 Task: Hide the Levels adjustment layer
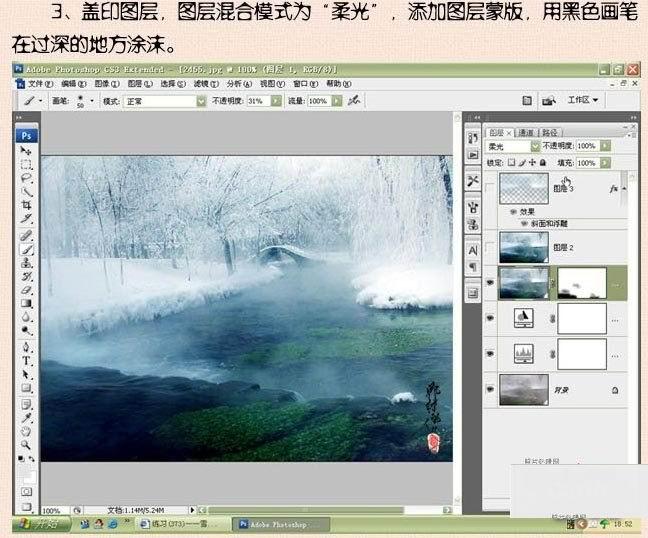(490, 354)
